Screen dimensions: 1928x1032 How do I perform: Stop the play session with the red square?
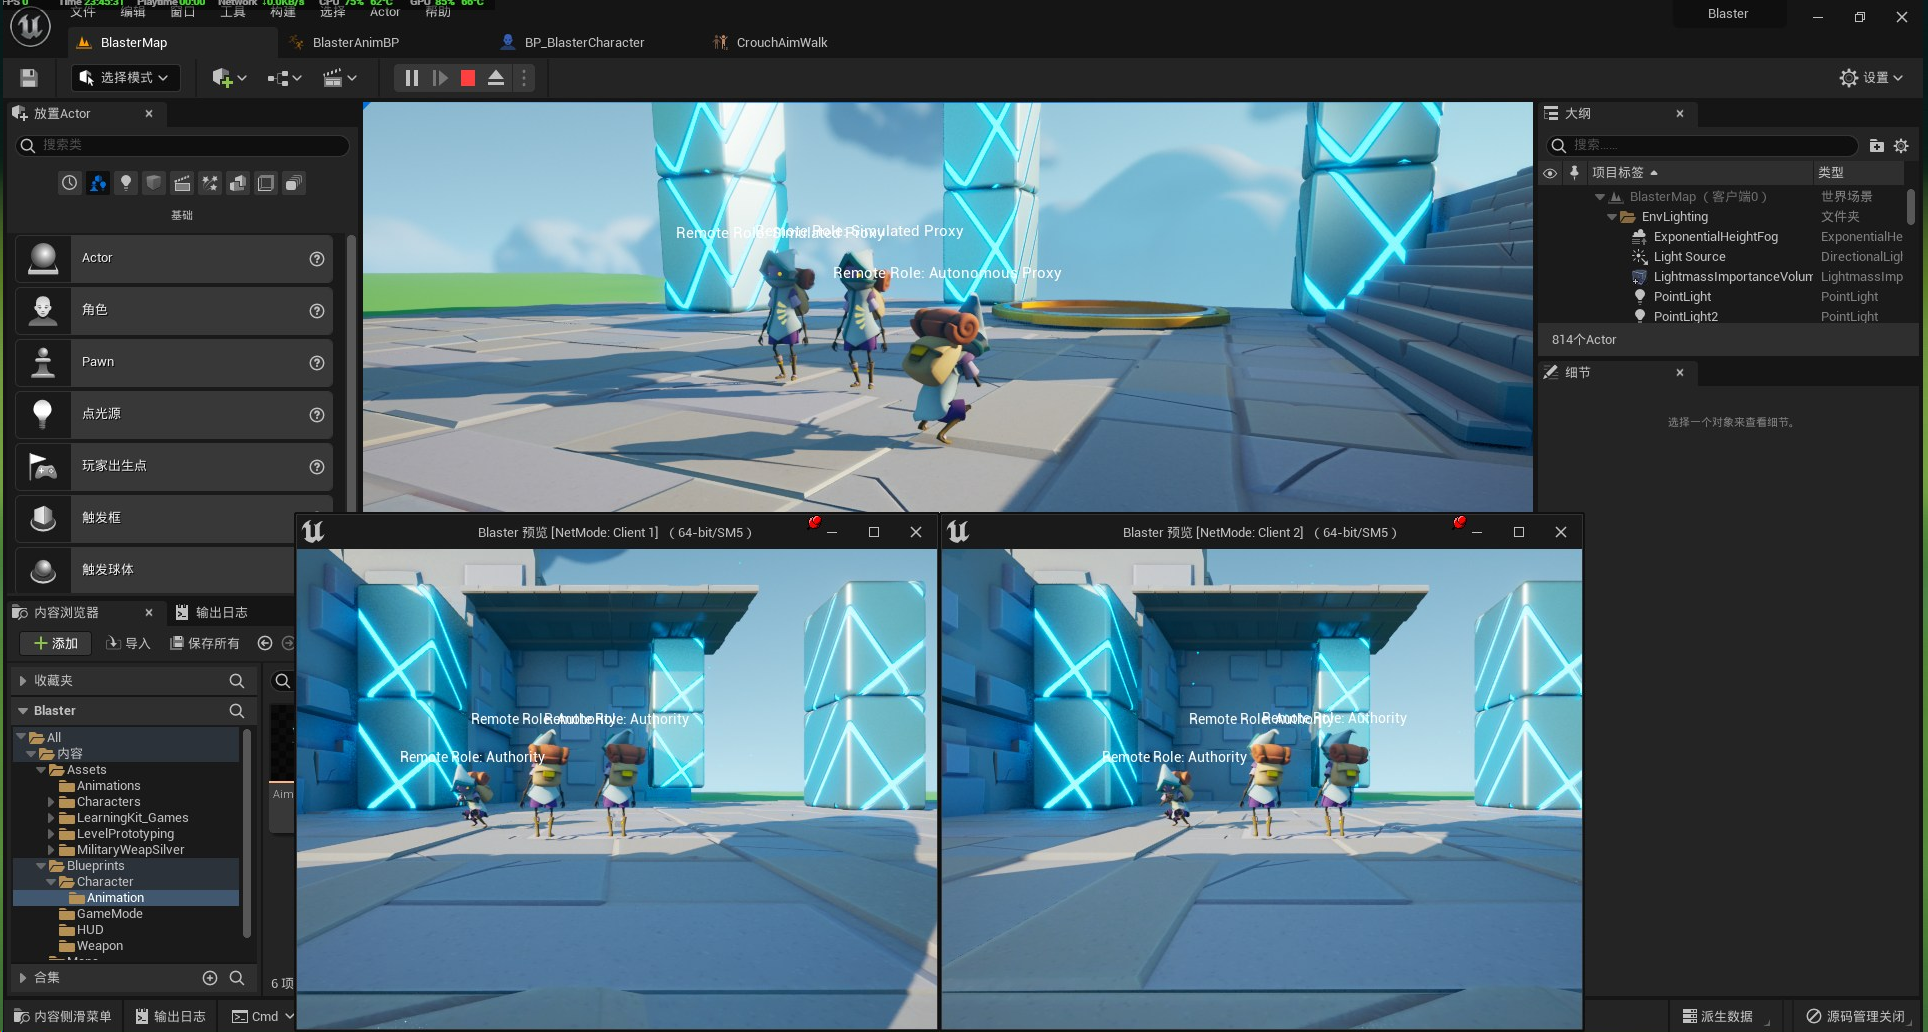click(x=467, y=78)
